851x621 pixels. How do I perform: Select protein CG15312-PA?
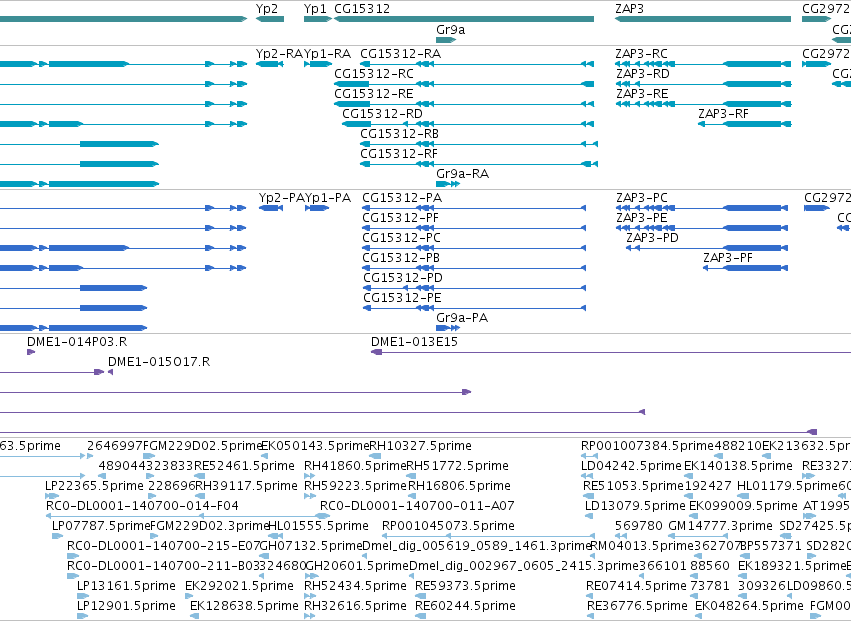[474, 208]
